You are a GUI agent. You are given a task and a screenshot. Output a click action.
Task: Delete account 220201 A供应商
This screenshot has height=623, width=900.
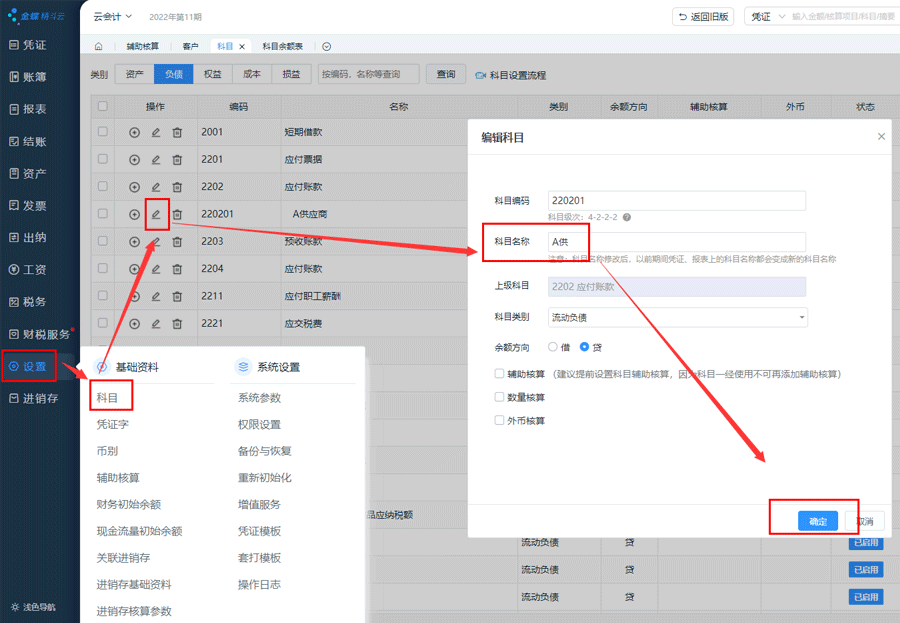(x=177, y=214)
